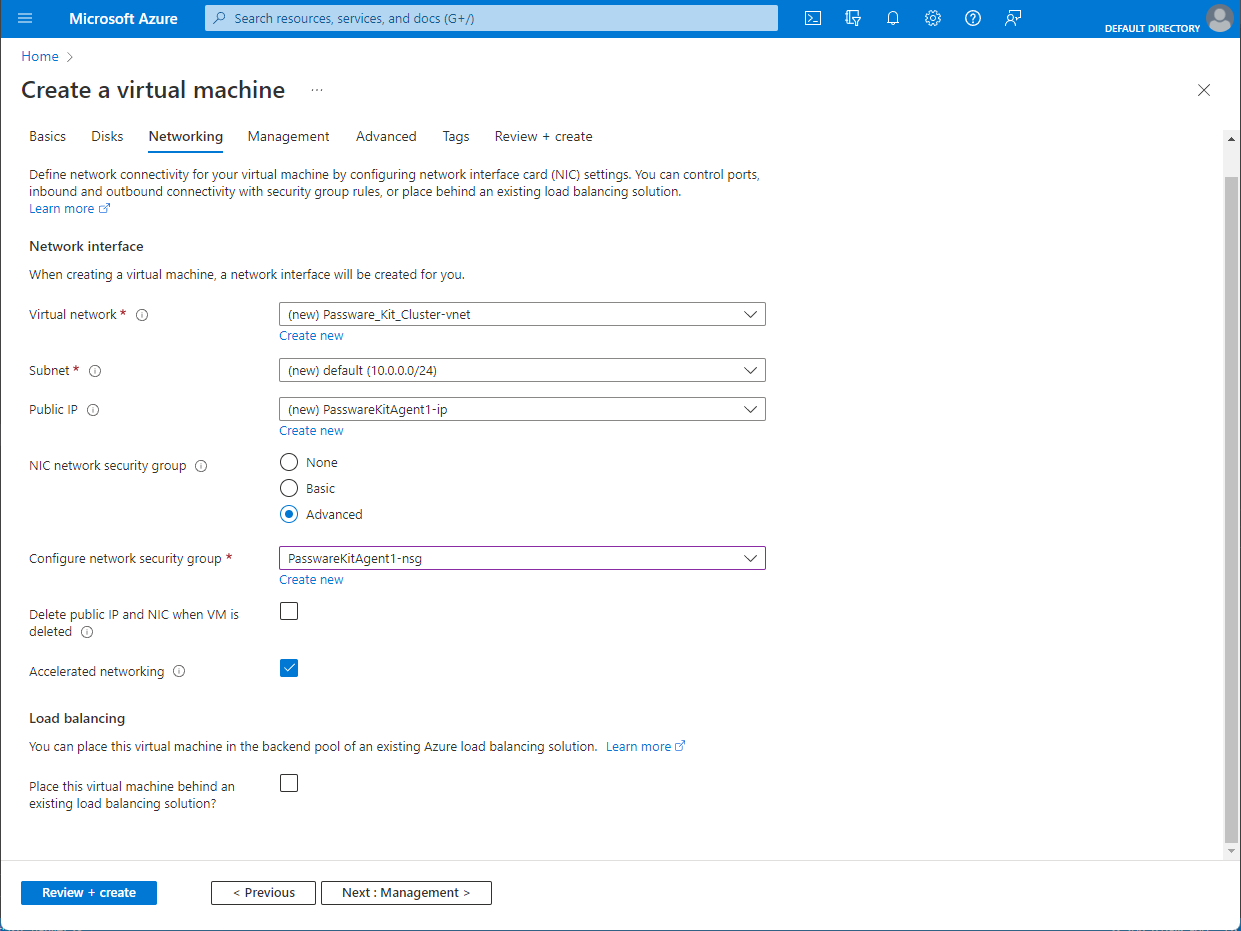
Task: Show info tooltip for NIC network security group
Action: point(201,466)
